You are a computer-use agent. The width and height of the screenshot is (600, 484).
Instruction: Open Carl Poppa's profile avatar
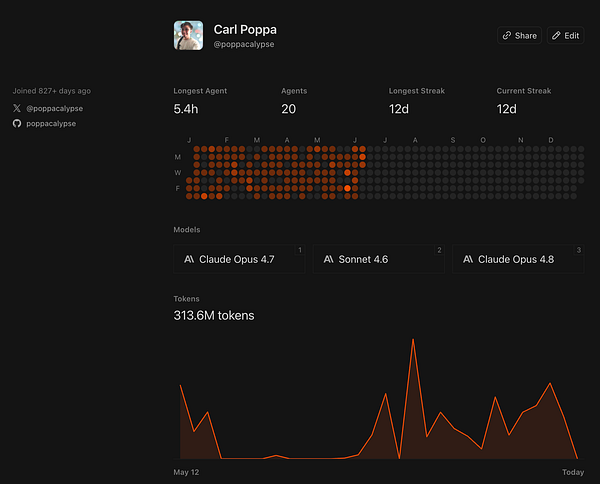pyautogui.click(x=188, y=36)
